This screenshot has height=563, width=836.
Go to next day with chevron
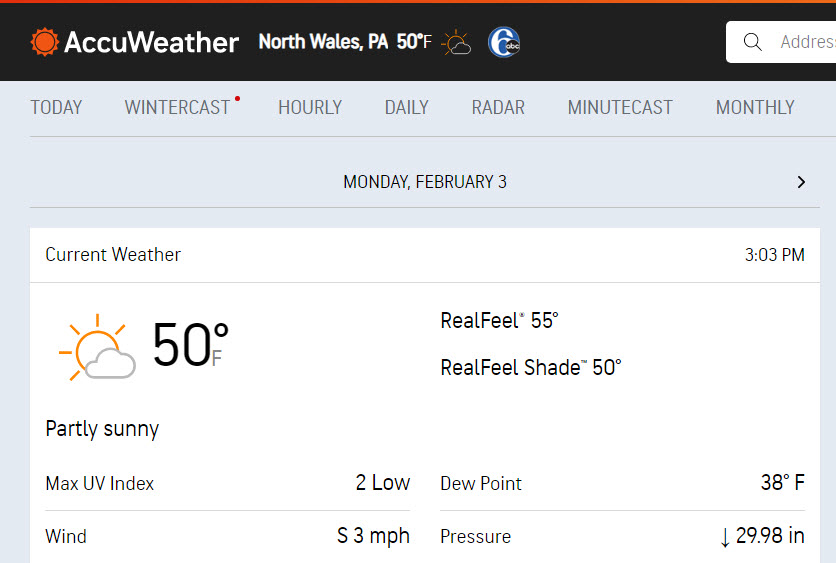click(x=801, y=182)
